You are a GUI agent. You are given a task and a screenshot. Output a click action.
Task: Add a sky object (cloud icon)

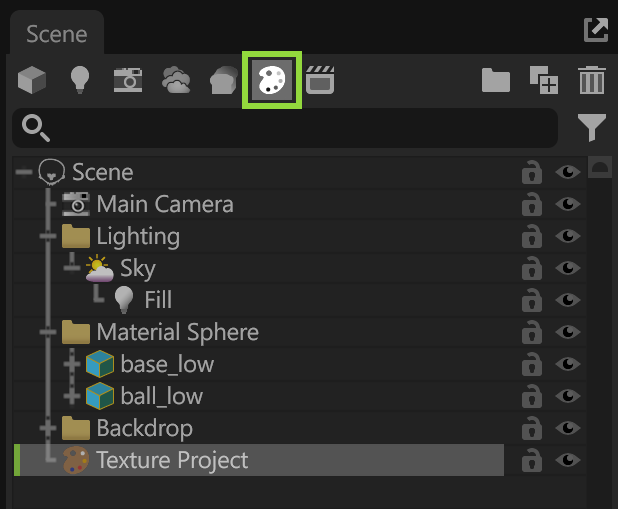click(x=176, y=80)
